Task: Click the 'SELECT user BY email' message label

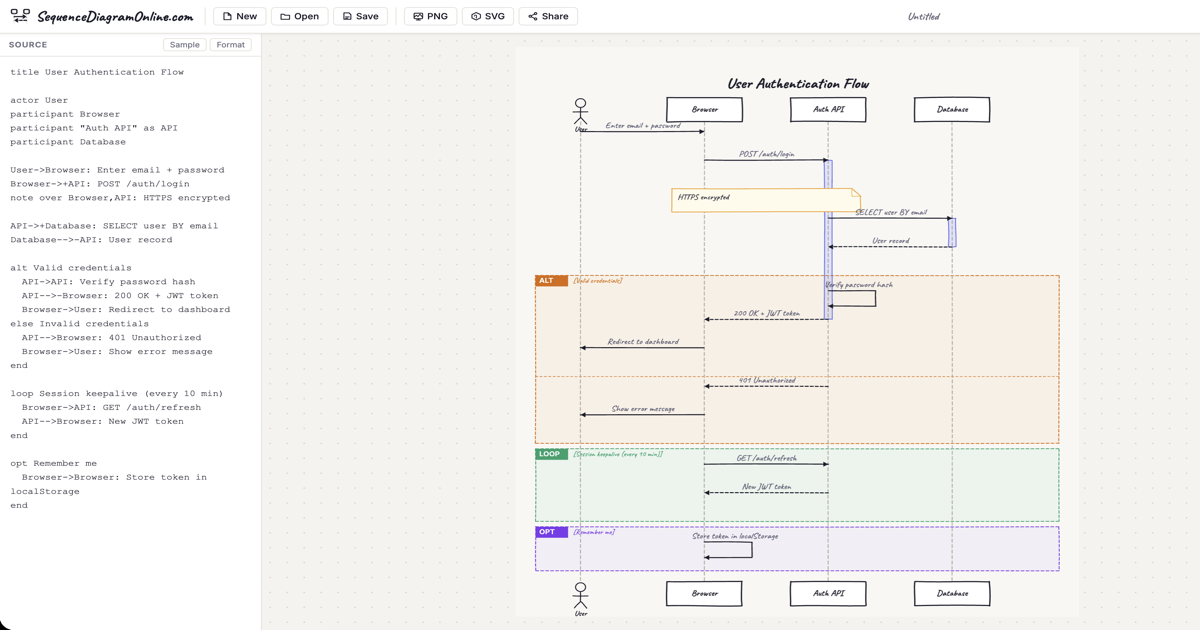Action: click(890, 212)
